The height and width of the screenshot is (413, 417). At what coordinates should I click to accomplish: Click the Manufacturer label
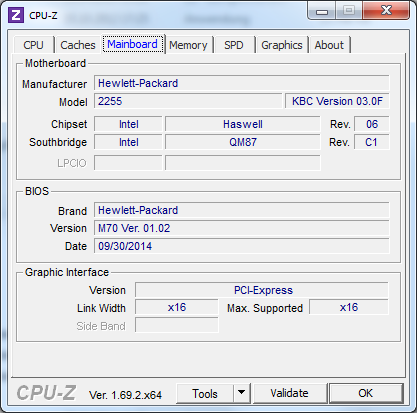coord(54,84)
